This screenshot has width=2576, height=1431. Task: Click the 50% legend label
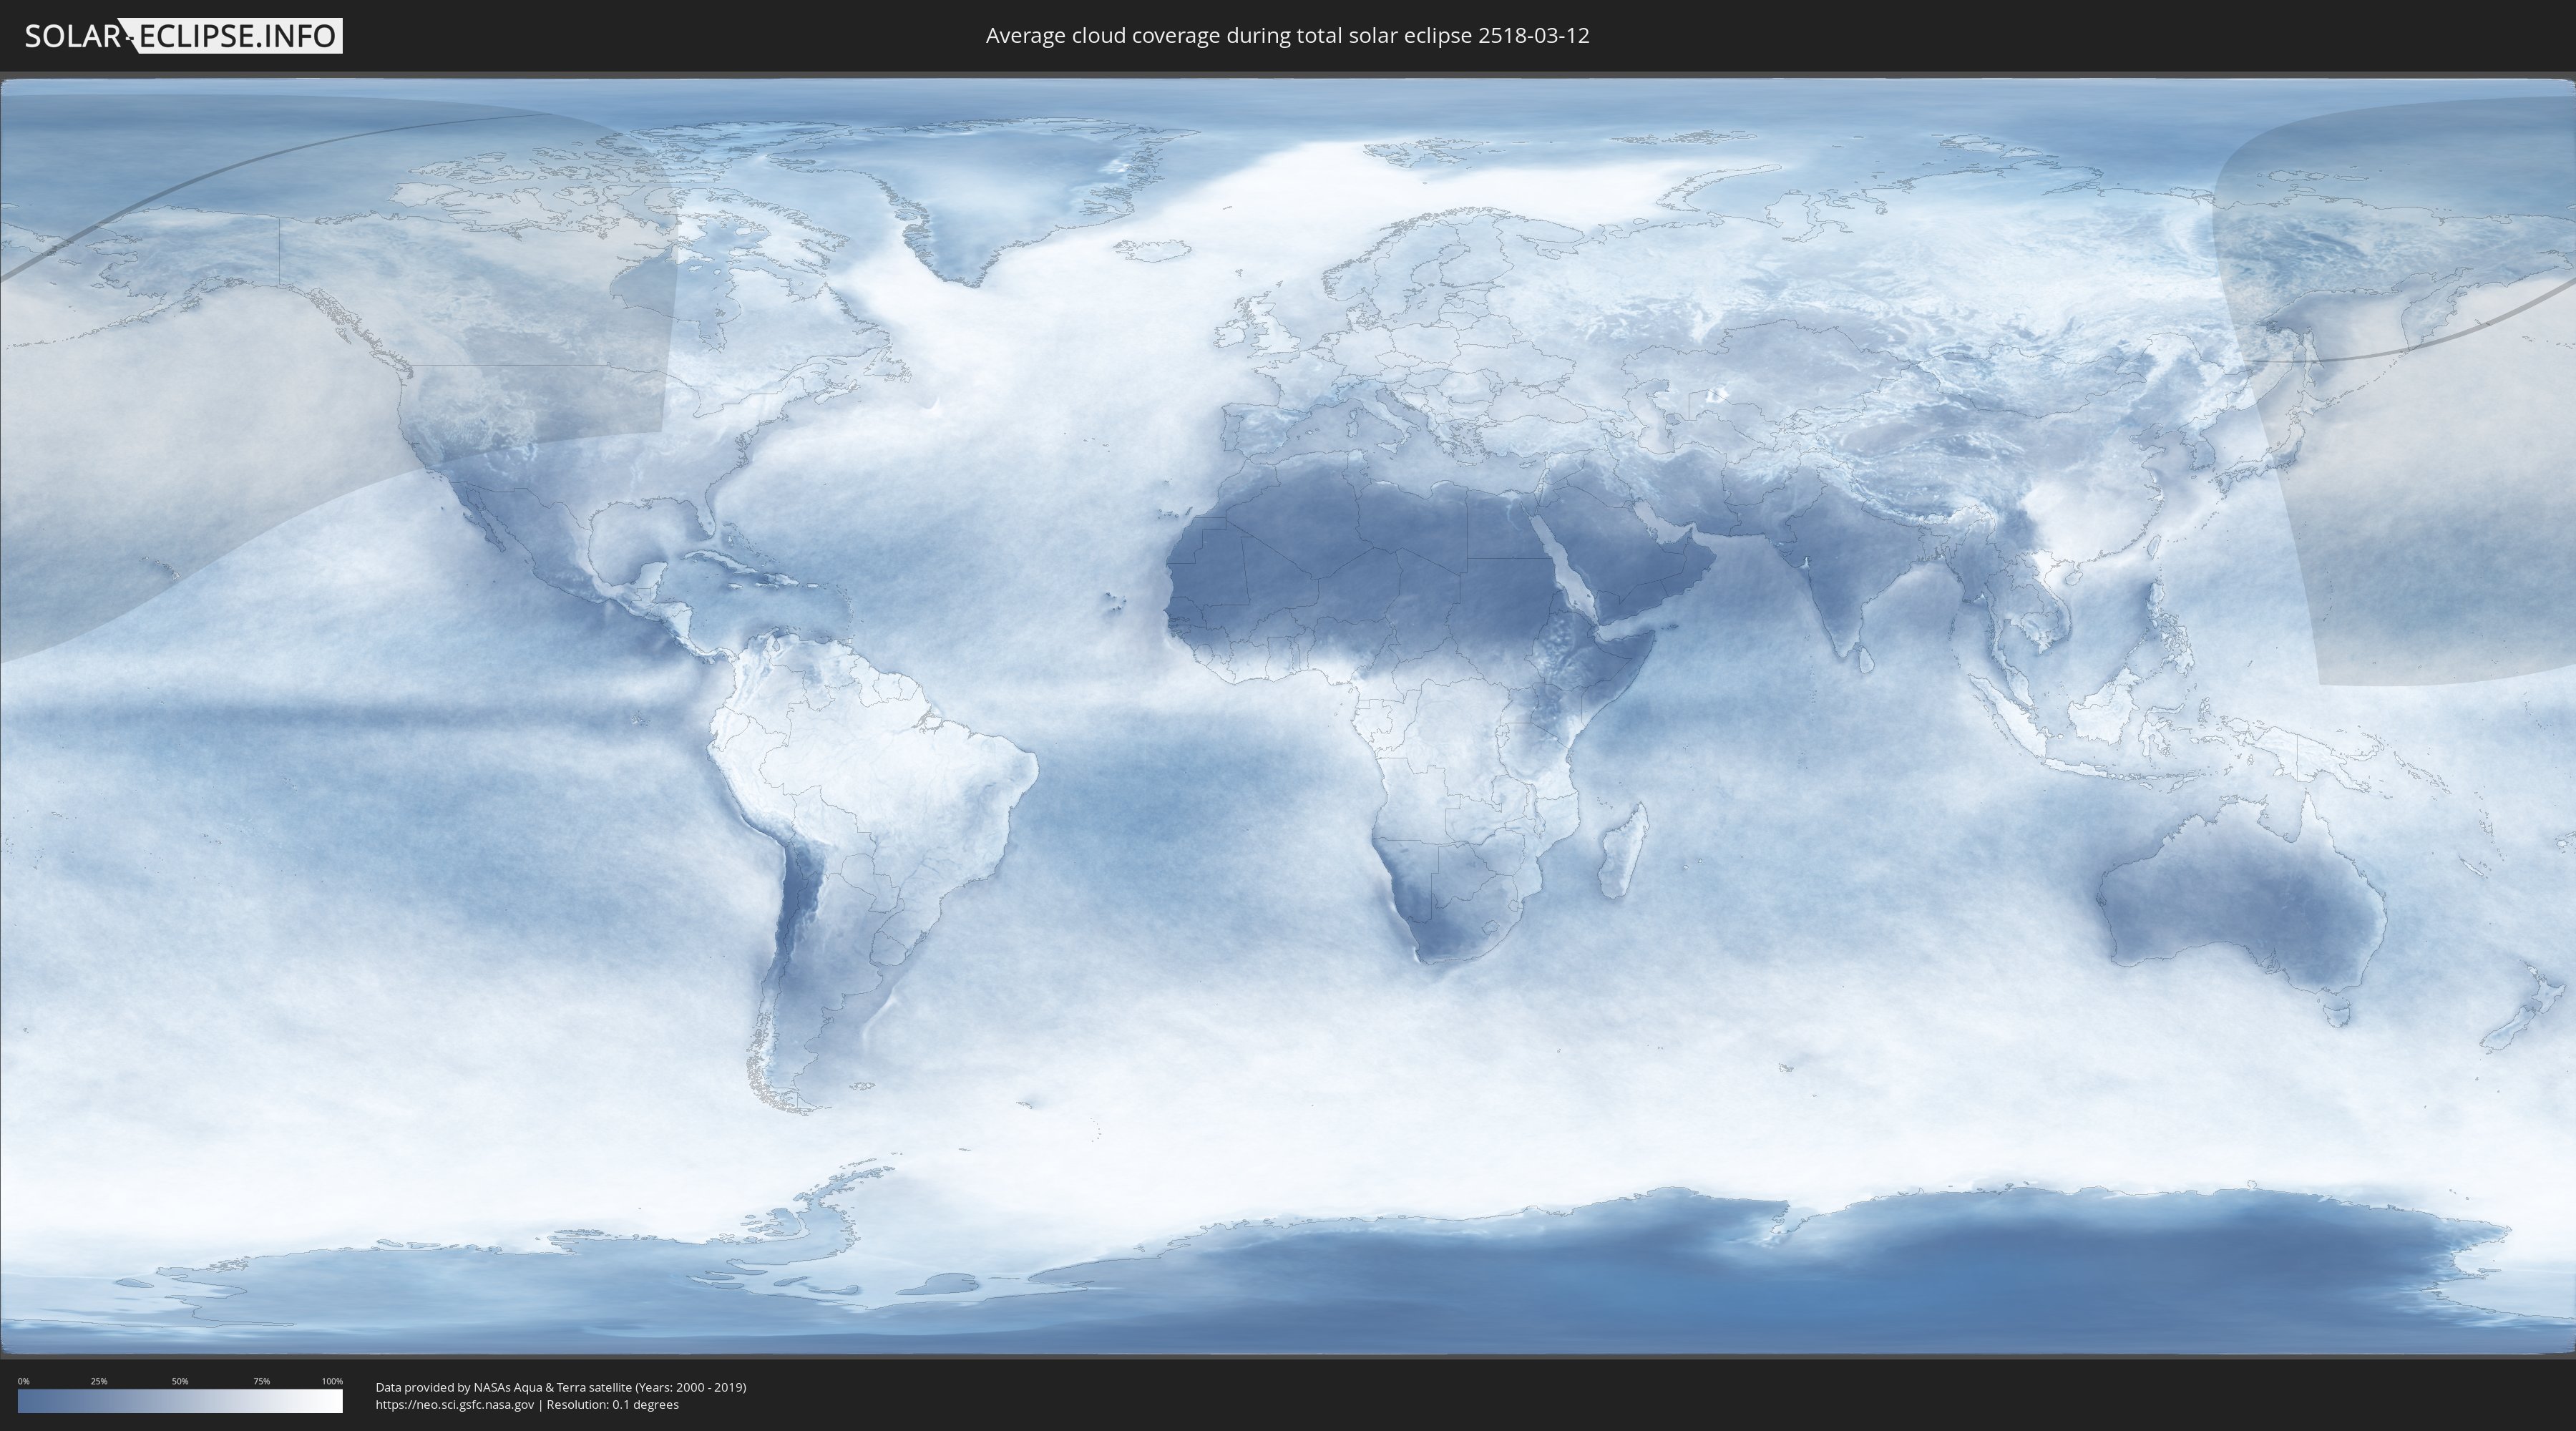click(x=180, y=1381)
